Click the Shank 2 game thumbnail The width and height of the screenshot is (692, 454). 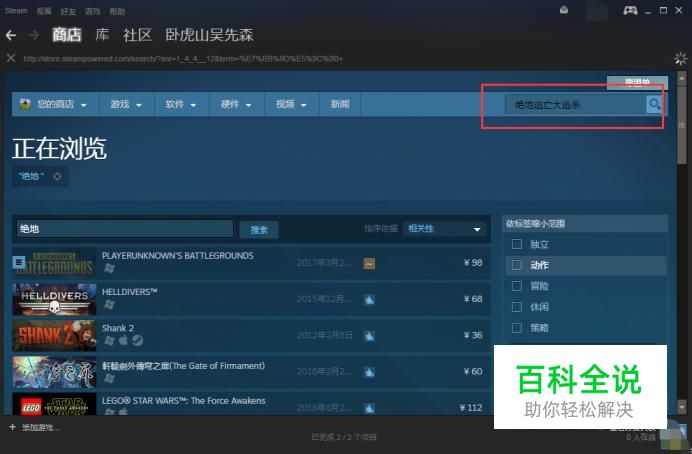tap(54, 335)
